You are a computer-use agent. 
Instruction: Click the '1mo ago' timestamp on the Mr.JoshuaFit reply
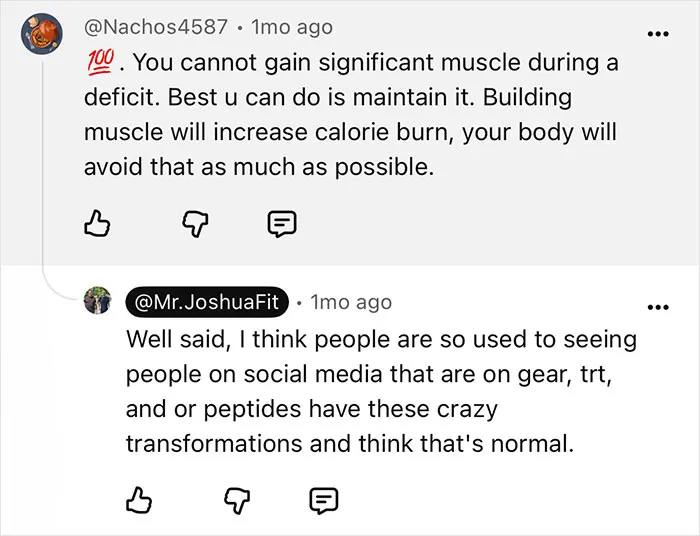[351, 302]
